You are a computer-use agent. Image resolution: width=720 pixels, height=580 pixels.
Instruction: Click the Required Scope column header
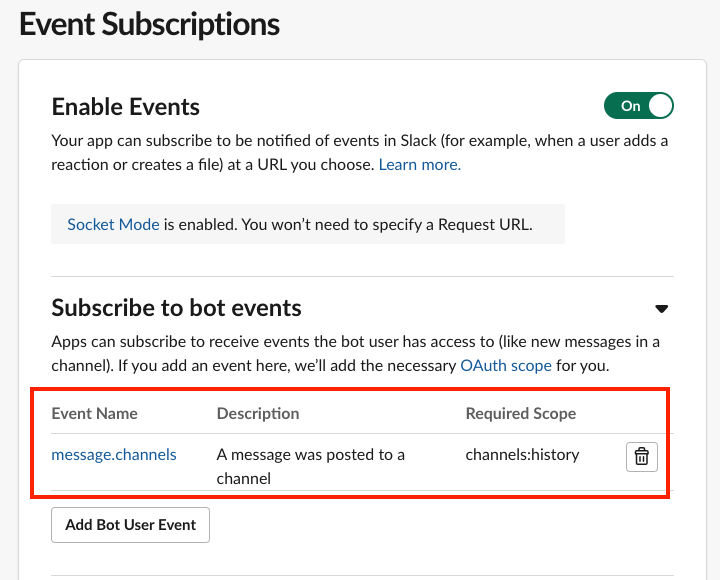521,414
